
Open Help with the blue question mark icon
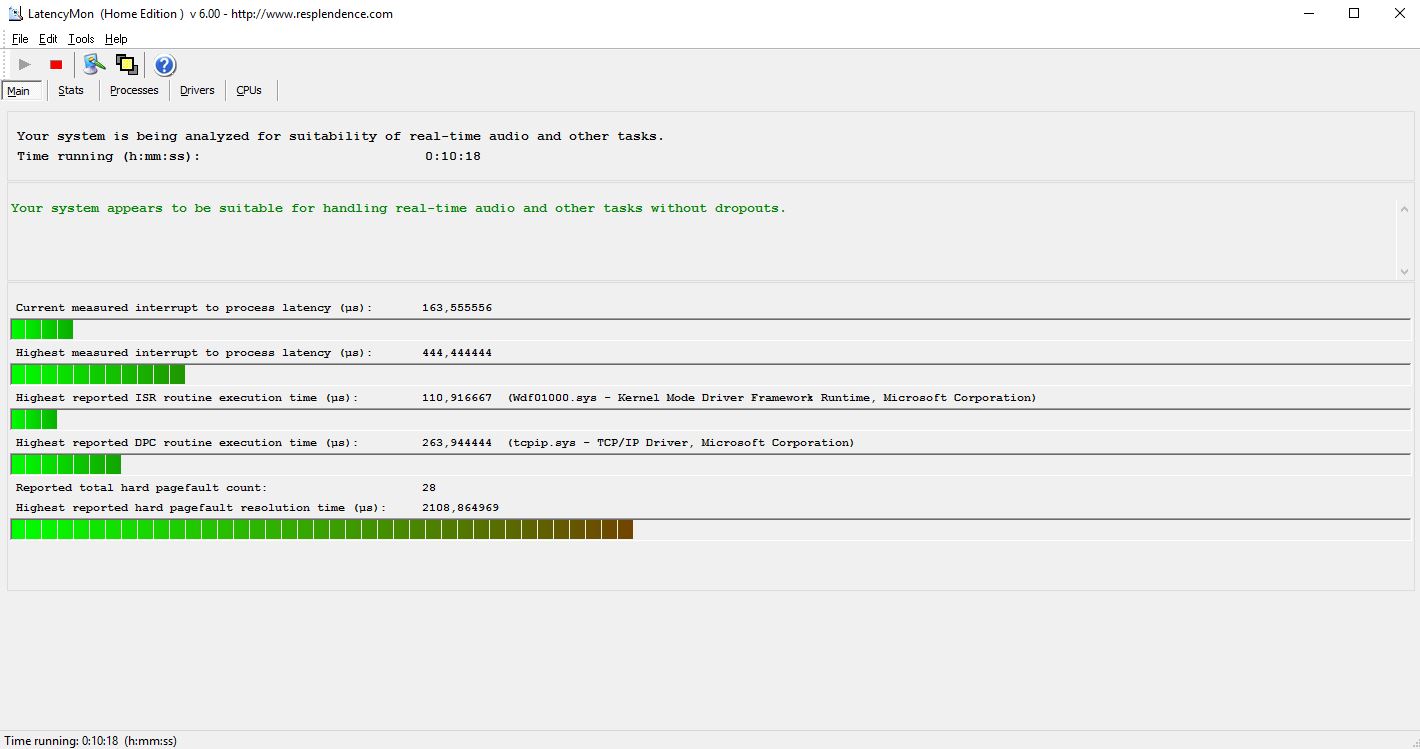[x=165, y=65]
